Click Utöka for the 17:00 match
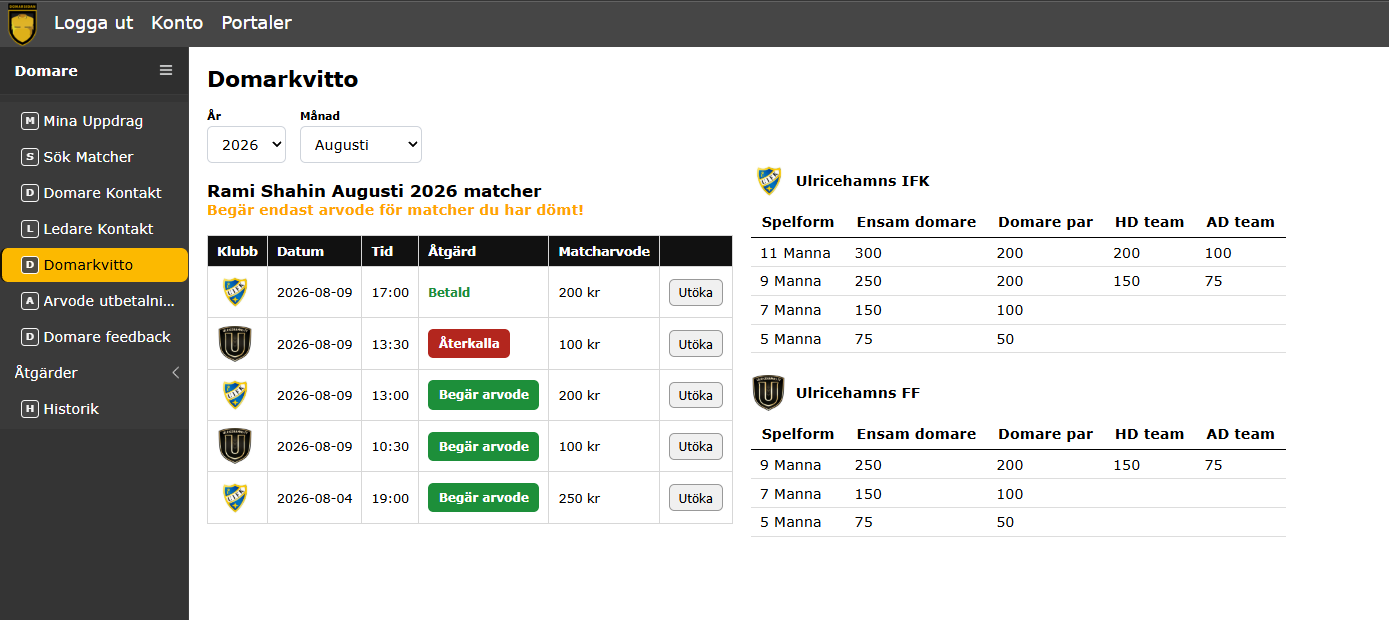The width and height of the screenshot is (1389, 620). coord(695,292)
